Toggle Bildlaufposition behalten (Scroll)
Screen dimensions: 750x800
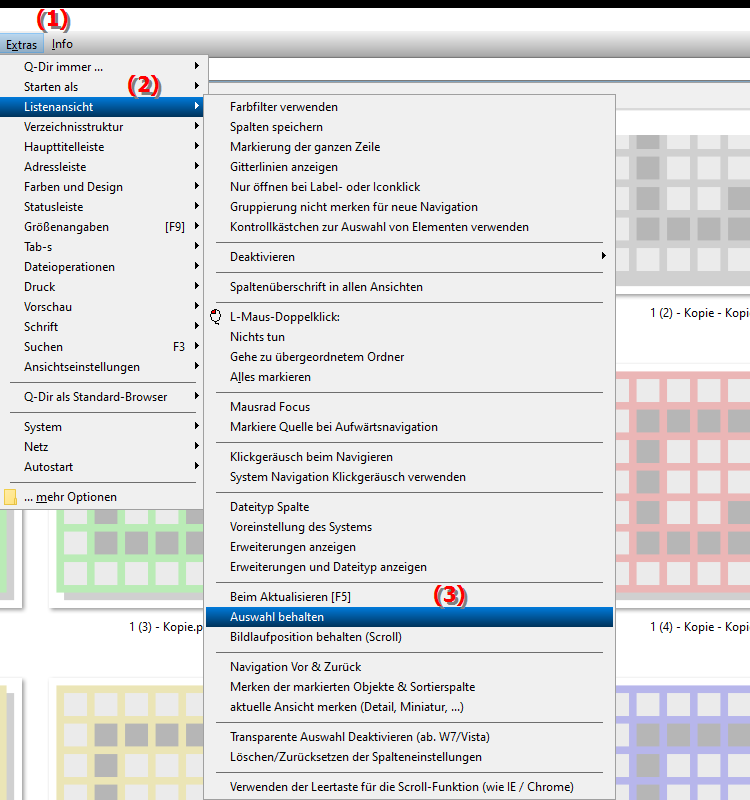point(409,637)
